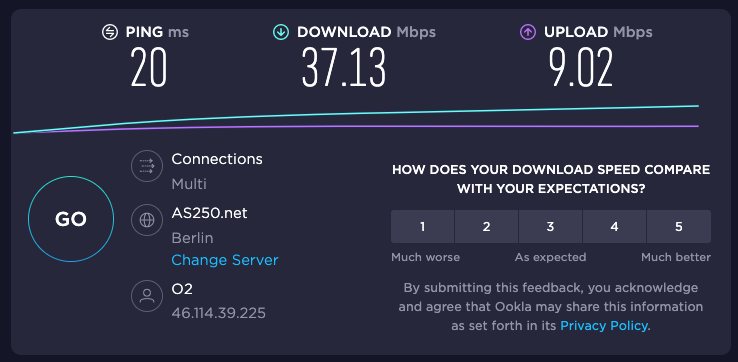Click the download arrow icon
This screenshot has height=362, width=738.
[281, 32]
